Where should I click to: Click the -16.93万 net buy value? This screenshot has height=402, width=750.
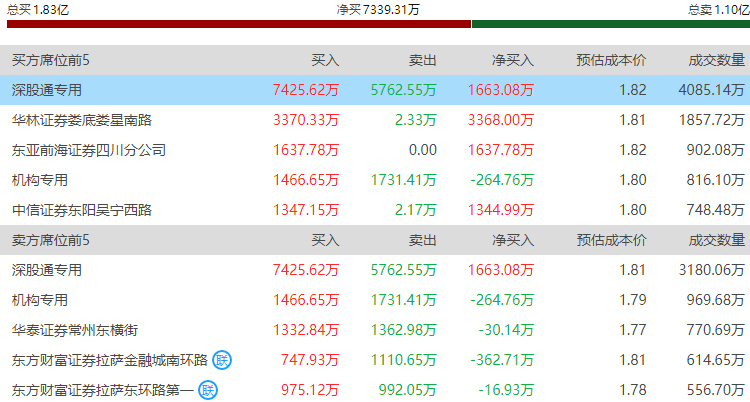click(x=507, y=390)
